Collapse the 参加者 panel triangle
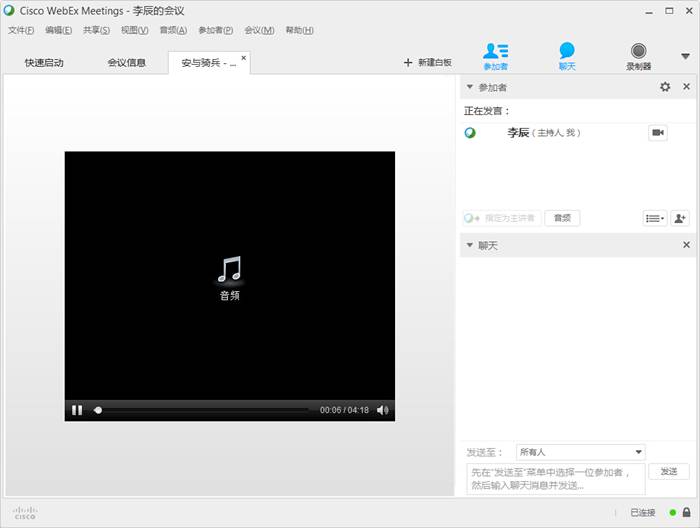The height and width of the screenshot is (528, 700). (x=470, y=87)
